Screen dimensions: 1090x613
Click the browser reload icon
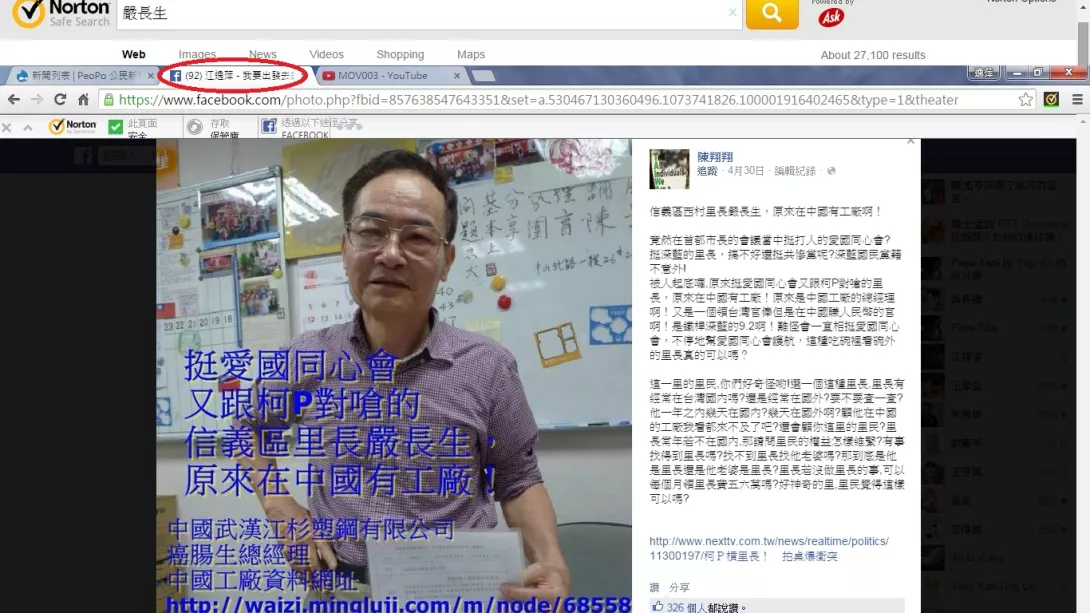tap(60, 99)
